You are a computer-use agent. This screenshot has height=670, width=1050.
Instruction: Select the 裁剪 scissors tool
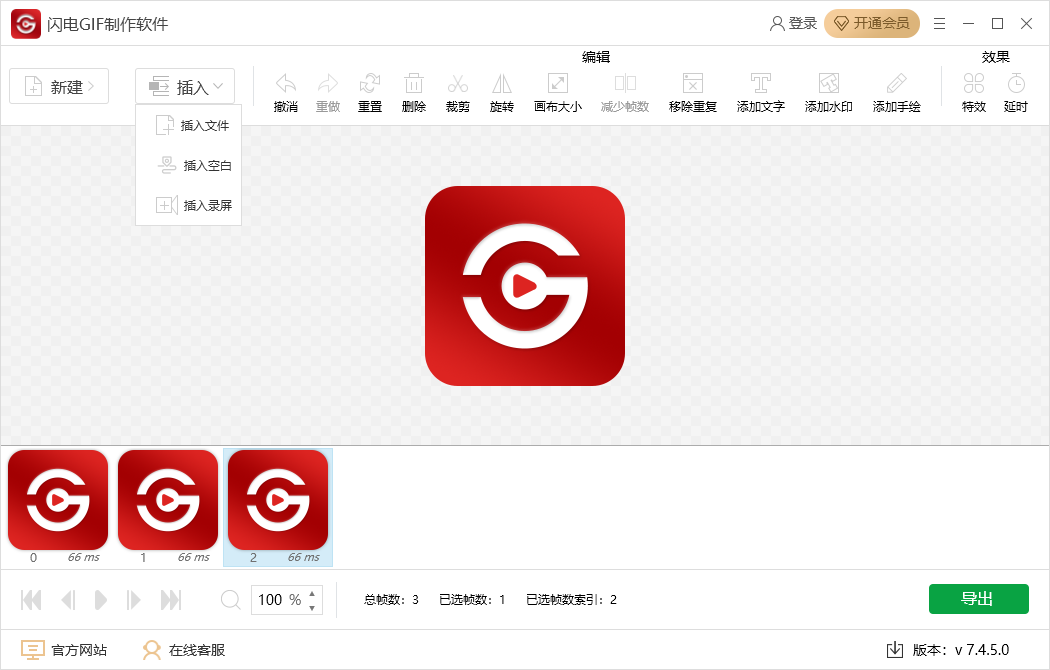(458, 84)
